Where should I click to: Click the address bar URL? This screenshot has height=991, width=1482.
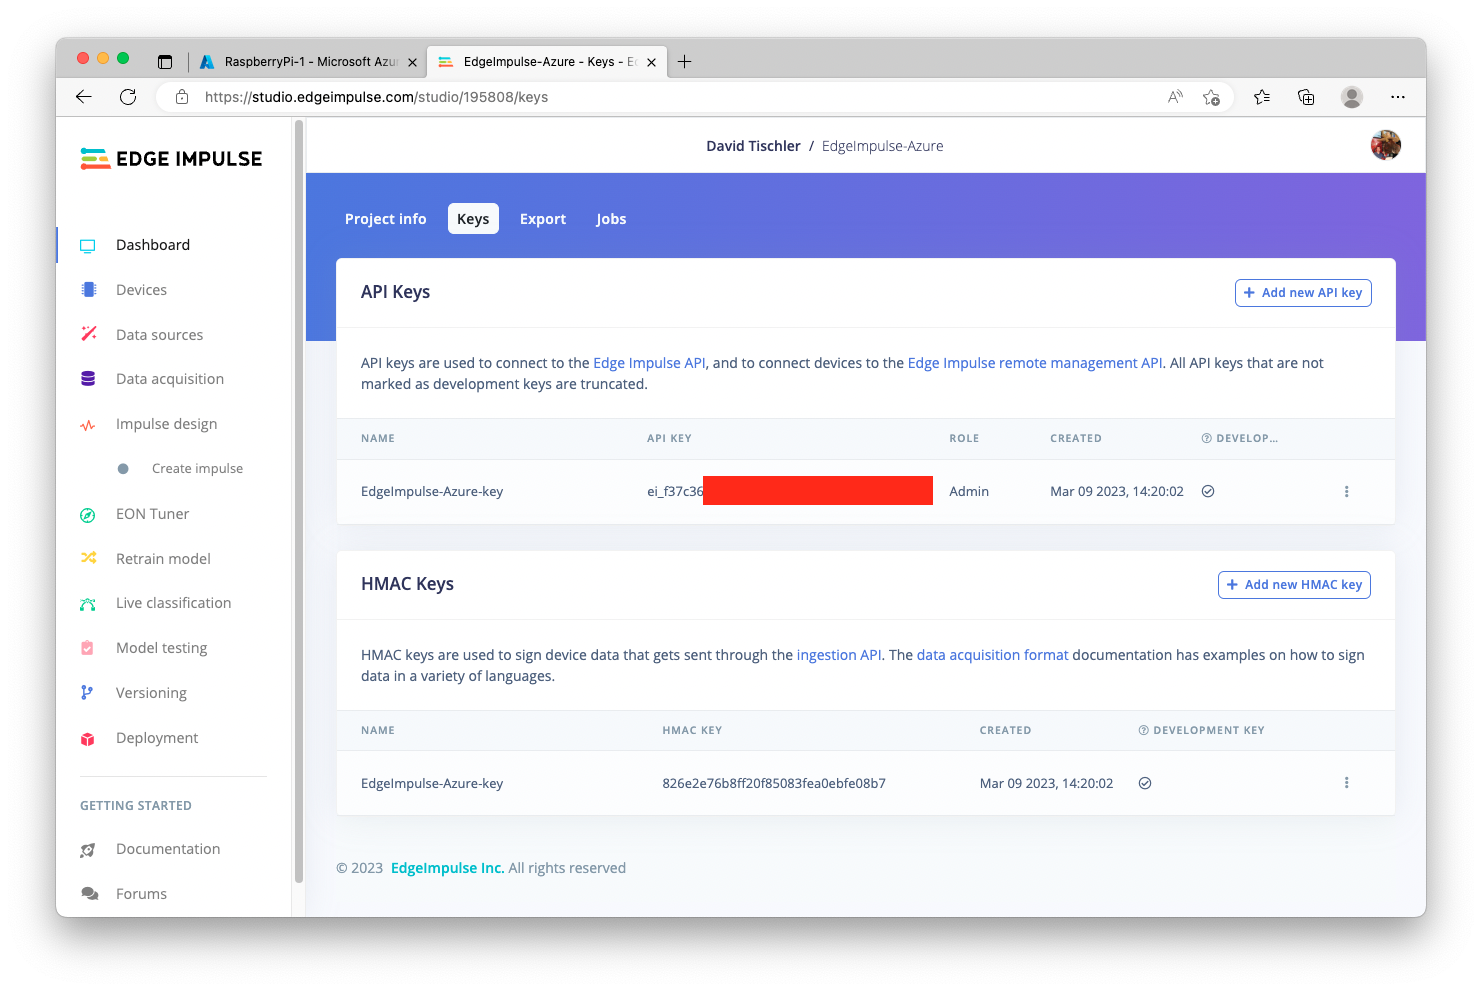click(x=376, y=97)
